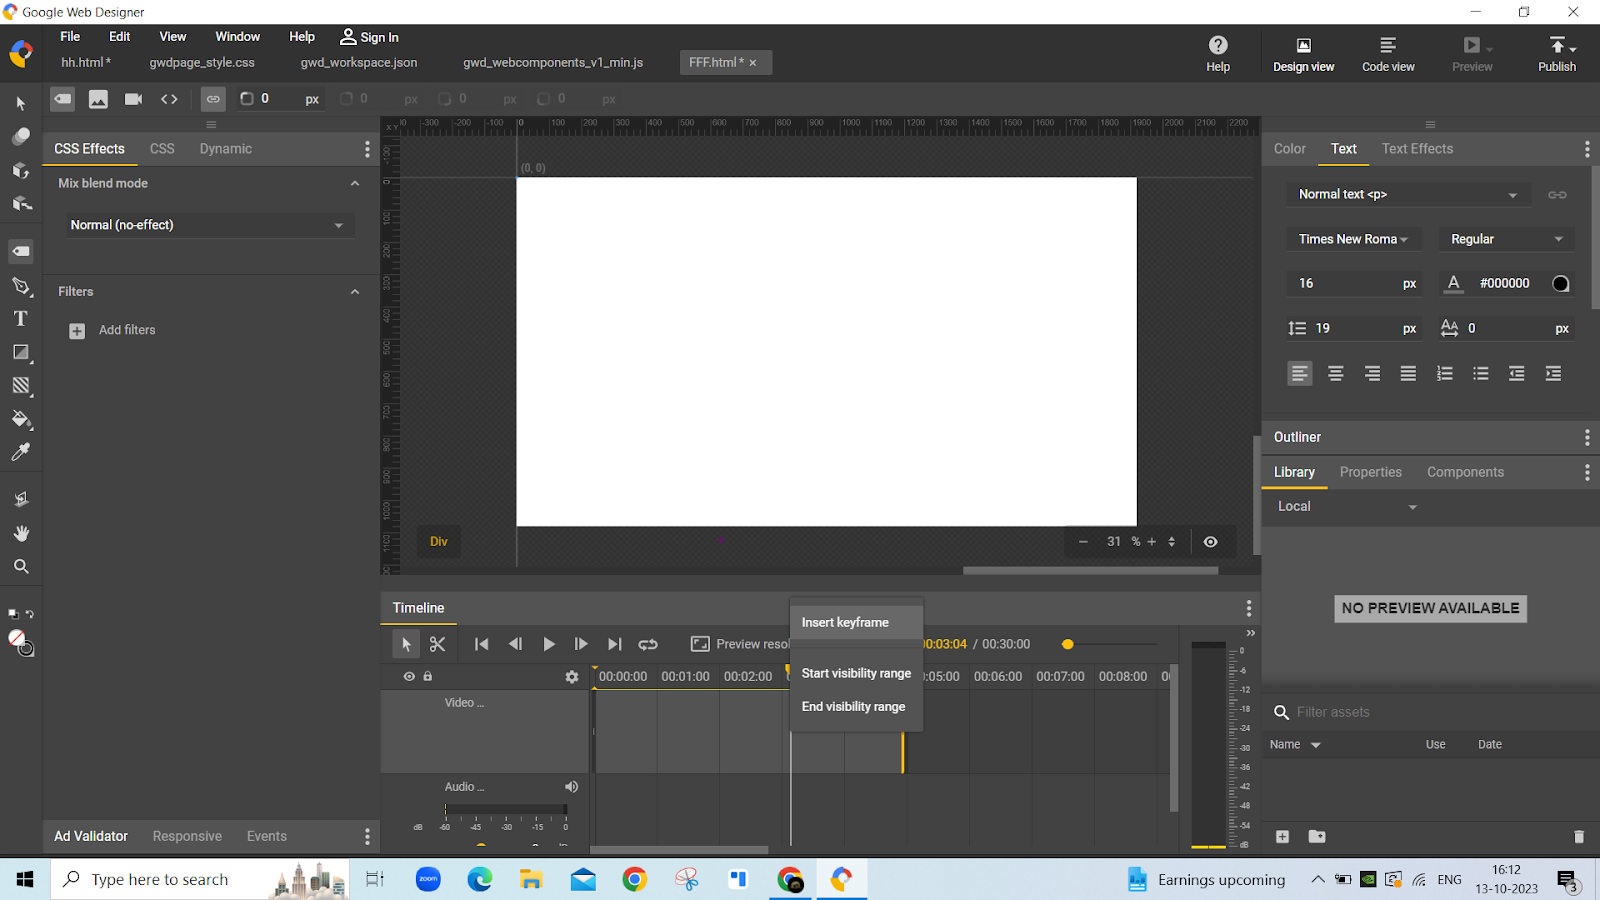Open timeline settings gear icon
Screen dimensions: 1600x900
pyautogui.click(x=572, y=677)
